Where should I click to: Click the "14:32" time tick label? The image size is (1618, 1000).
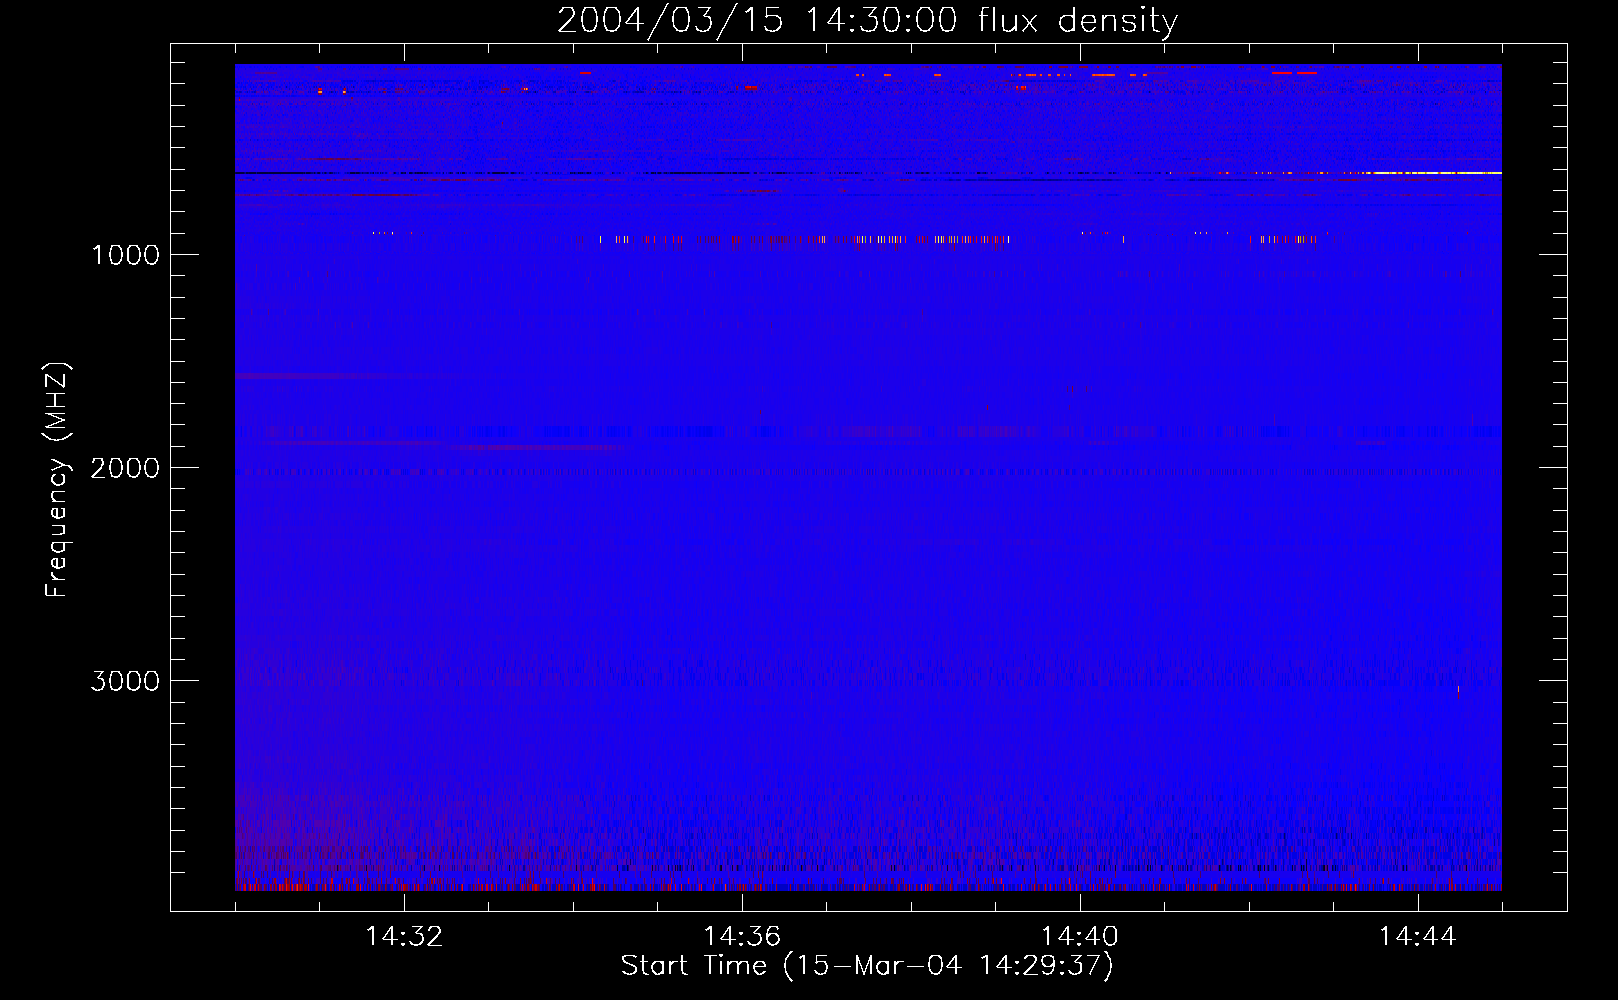tap(404, 936)
